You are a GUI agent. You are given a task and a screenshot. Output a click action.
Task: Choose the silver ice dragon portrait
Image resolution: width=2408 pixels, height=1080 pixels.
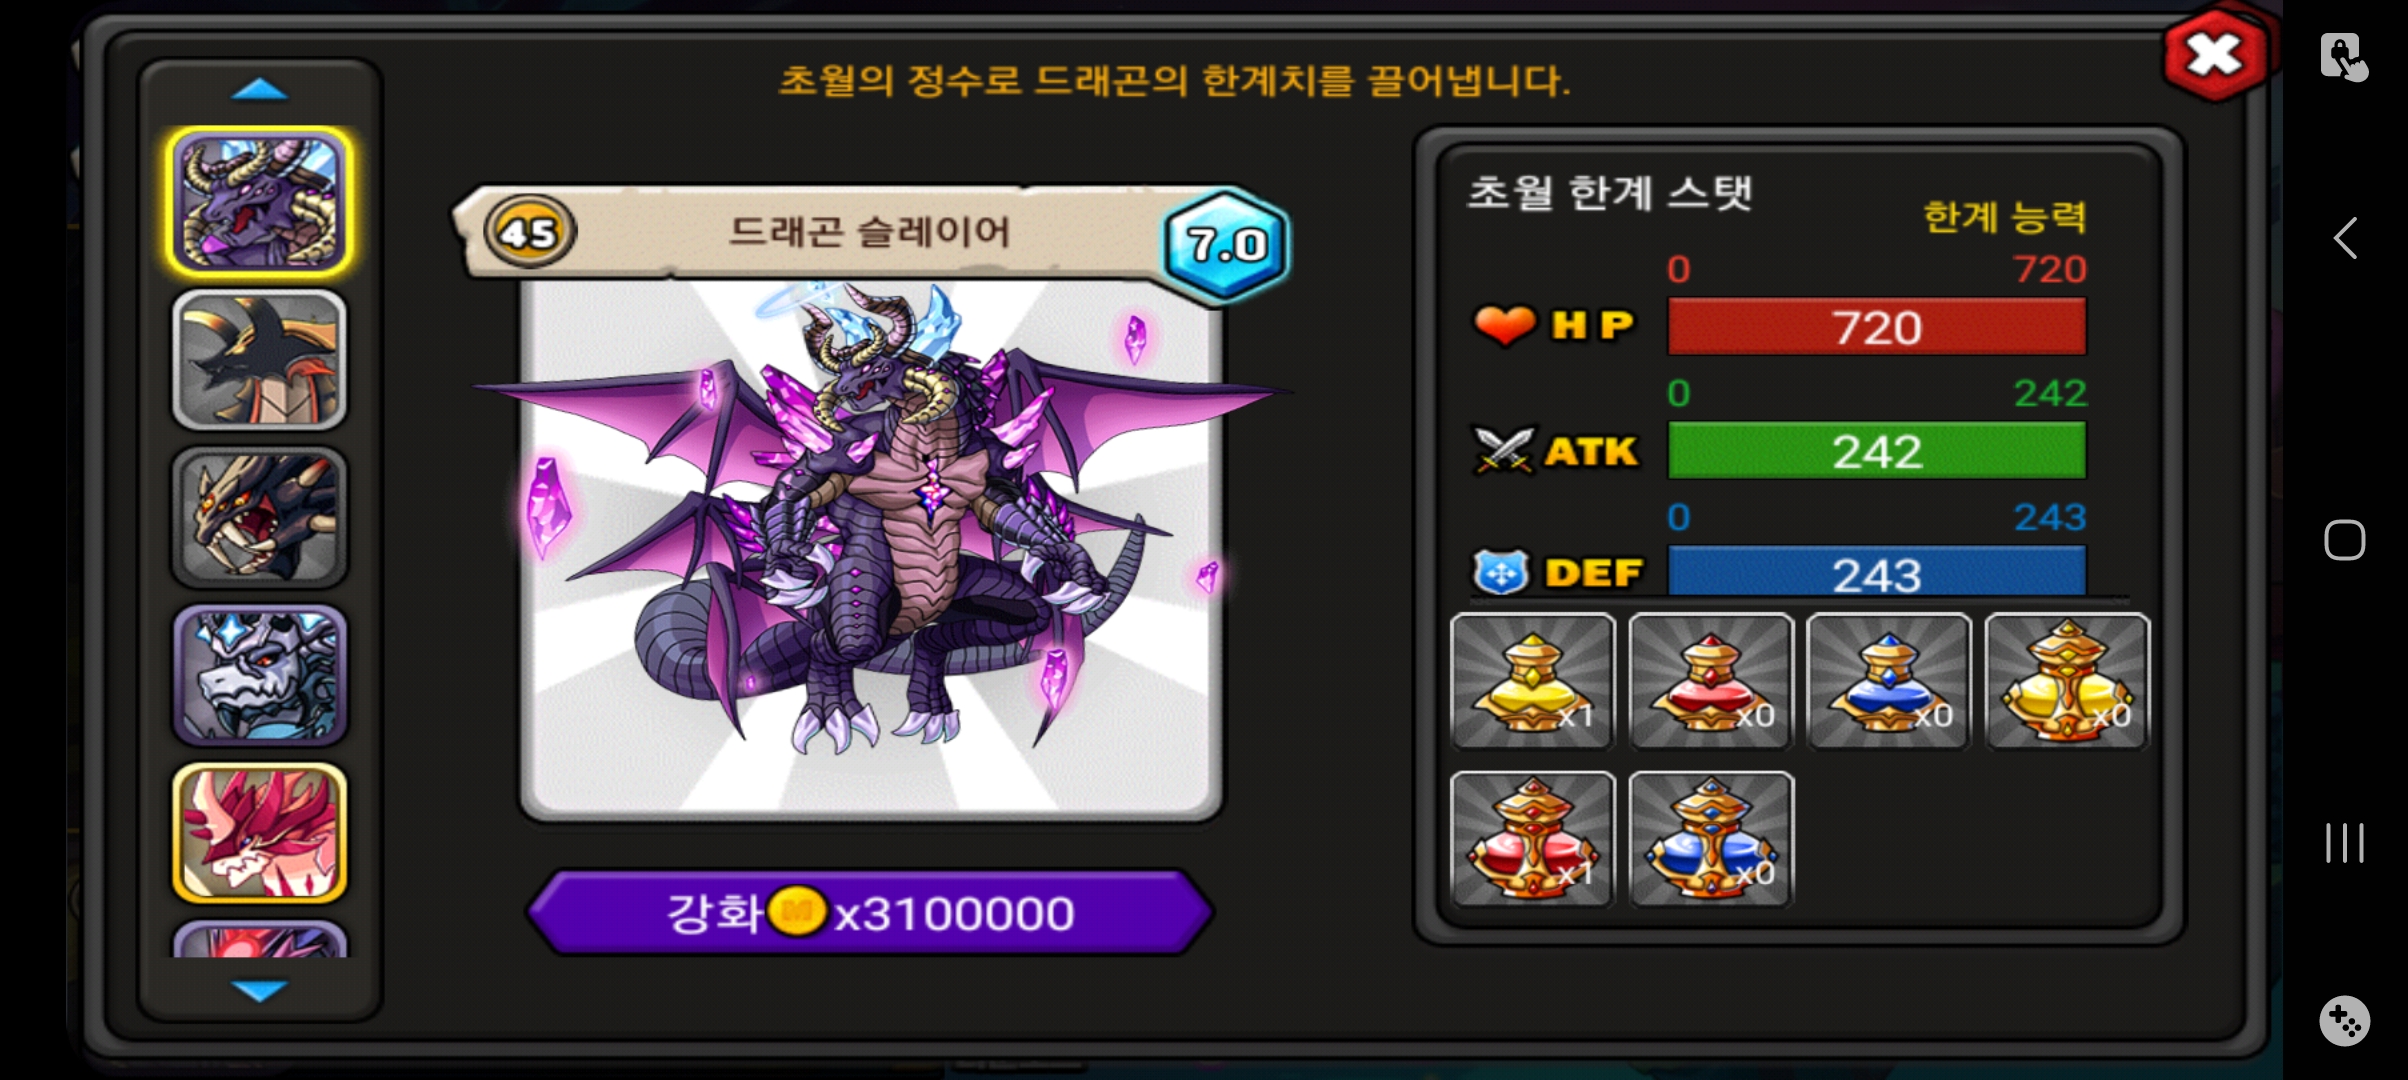coord(260,676)
